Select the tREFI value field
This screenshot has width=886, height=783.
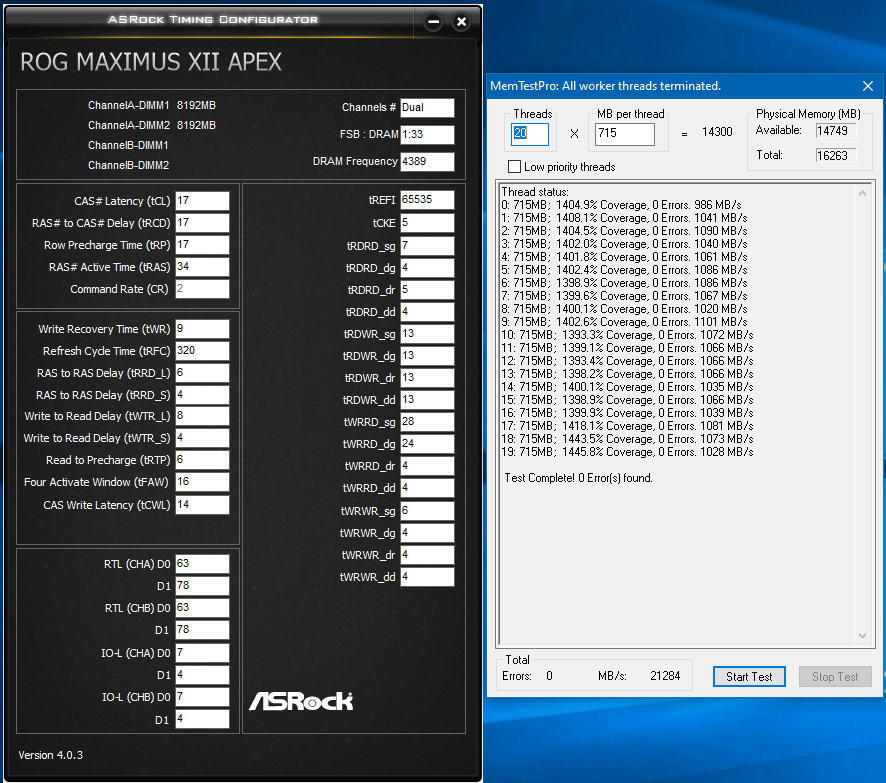click(x=427, y=200)
